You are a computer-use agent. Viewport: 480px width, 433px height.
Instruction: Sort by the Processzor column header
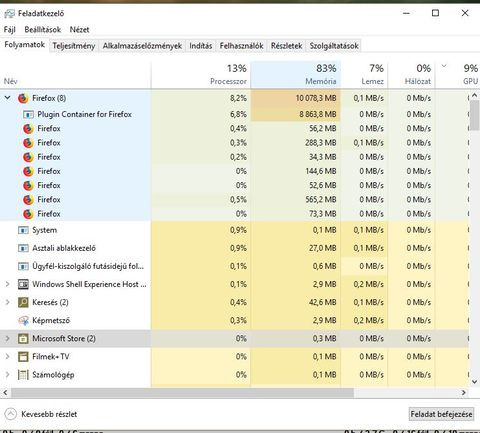(201, 75)
